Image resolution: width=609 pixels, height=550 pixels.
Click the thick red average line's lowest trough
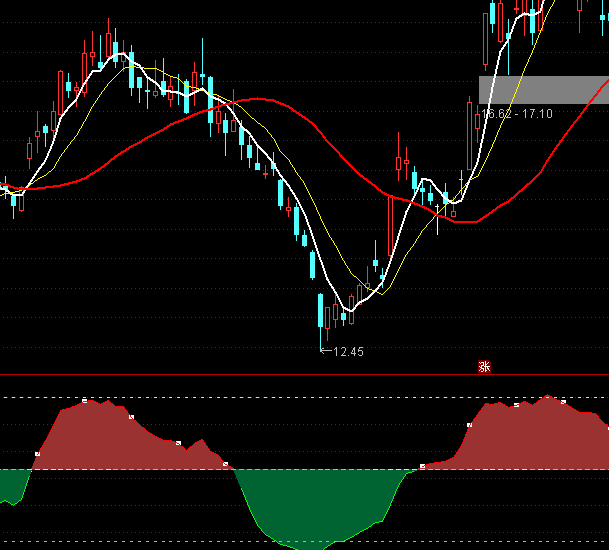[462, 222]
